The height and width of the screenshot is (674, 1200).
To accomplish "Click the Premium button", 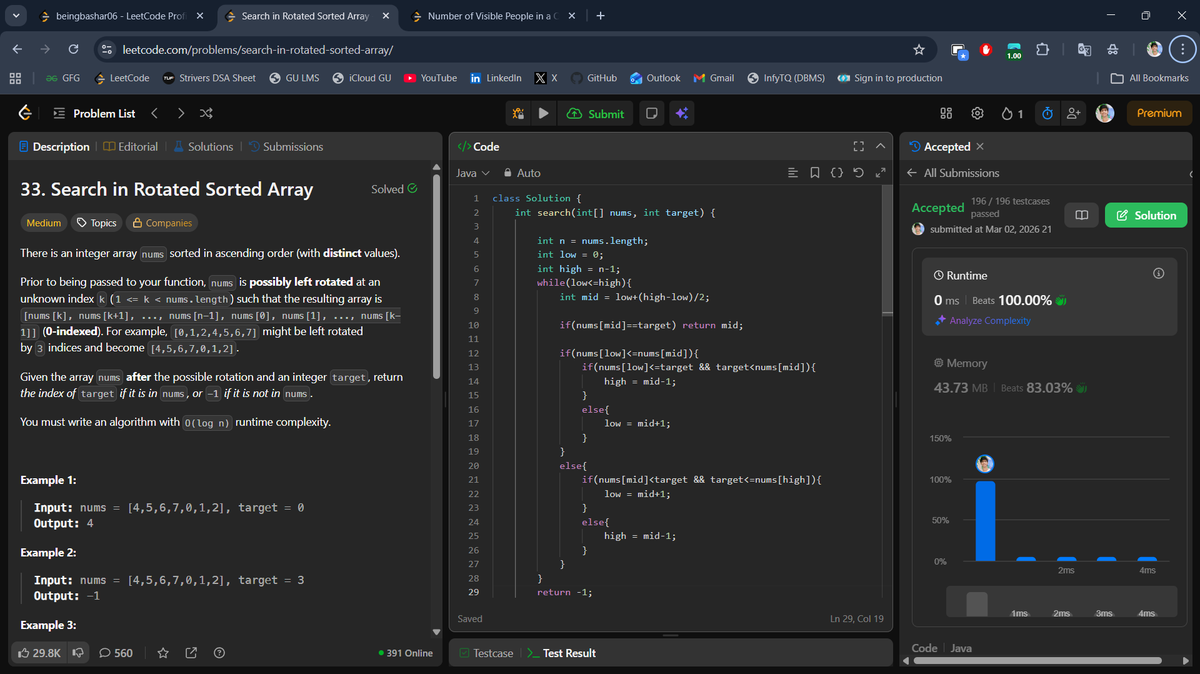I will click(1159, 113).
